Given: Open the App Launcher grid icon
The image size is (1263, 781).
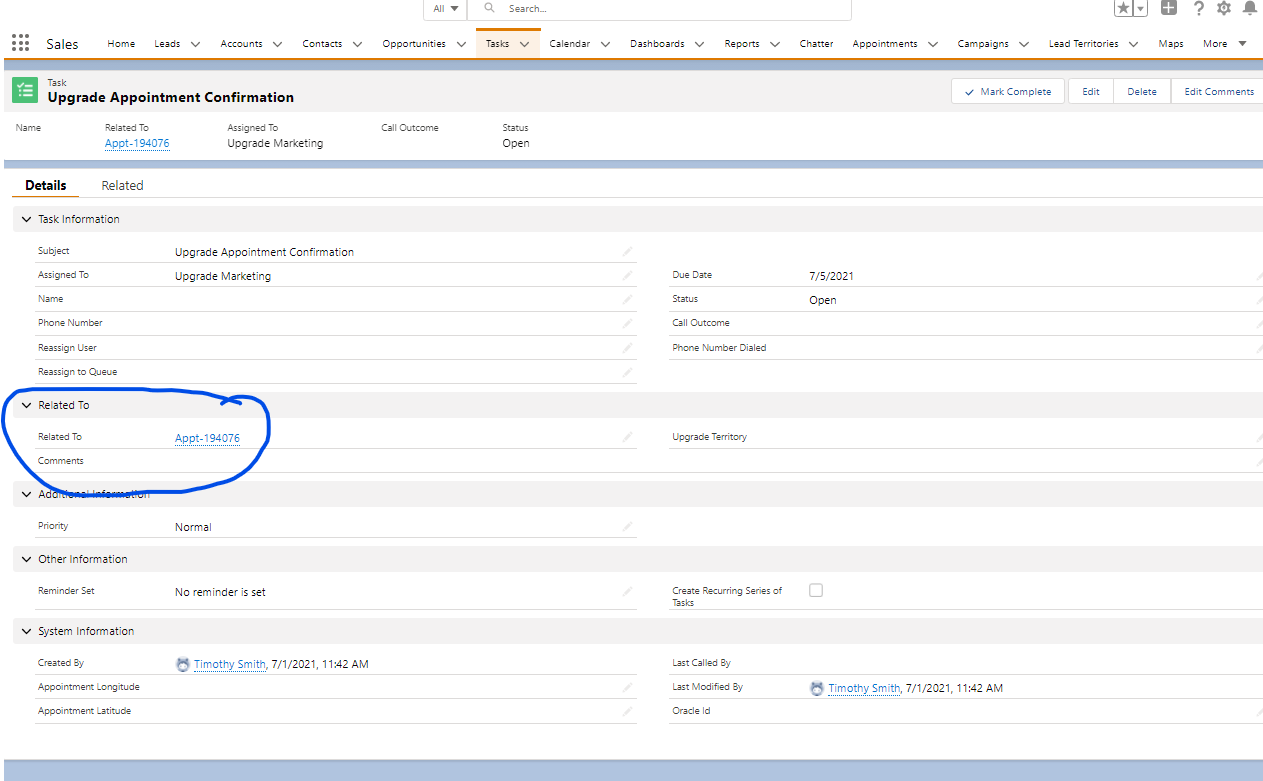Looking at the screenshot, I should coord(20,44).
